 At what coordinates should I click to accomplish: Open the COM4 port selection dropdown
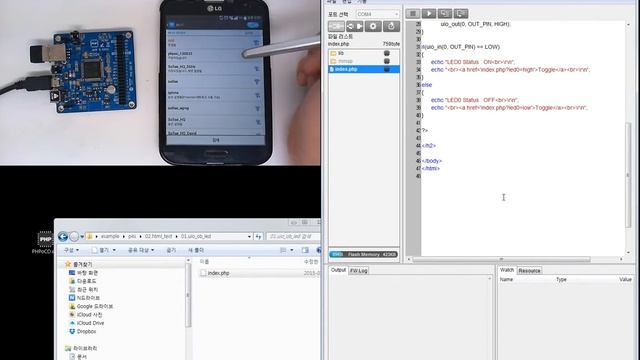click(x=378, y=14)
